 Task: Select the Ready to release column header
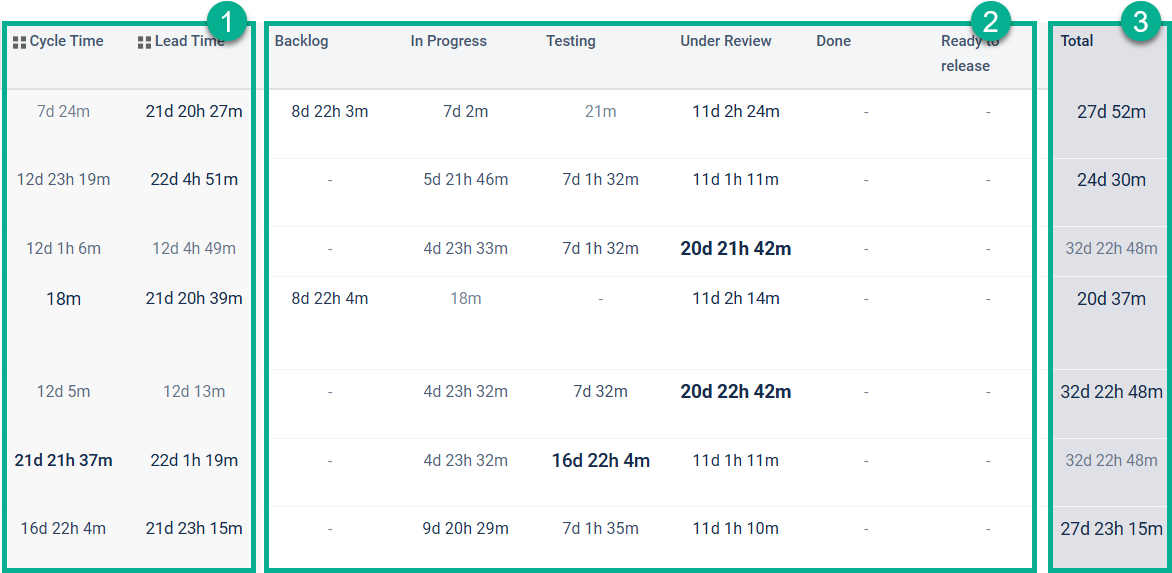coord(966,53)
